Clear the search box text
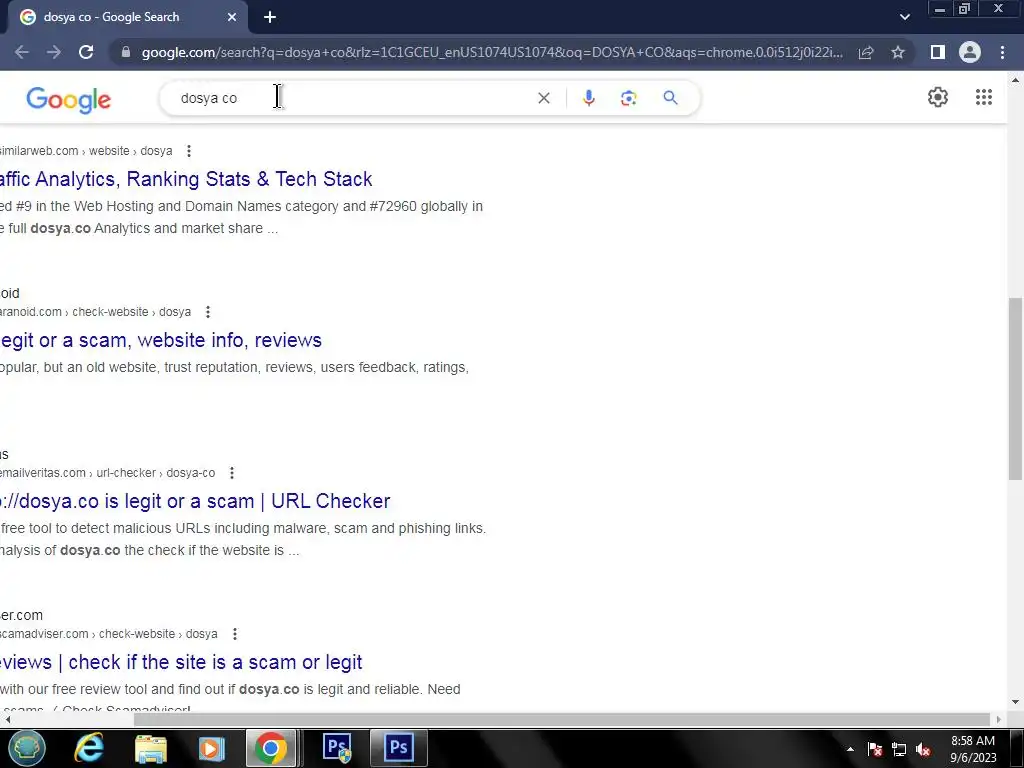The image size is (1024, 768). tap(543, 98)
